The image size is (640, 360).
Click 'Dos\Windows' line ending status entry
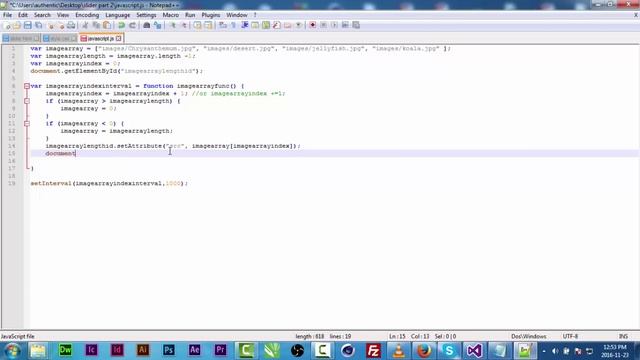tap(529, 337)
